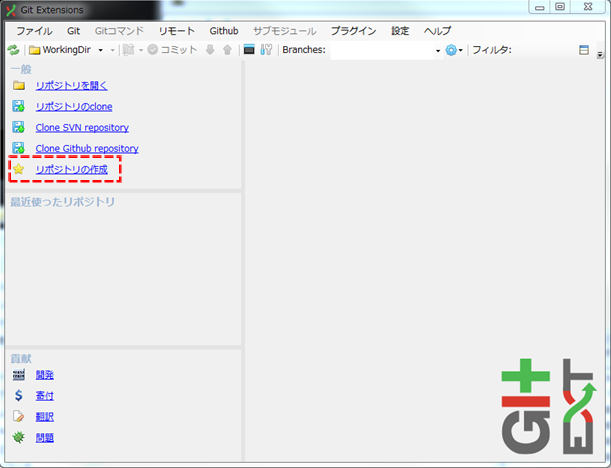
Task: Open the Github menu
Action: coord(224,31)
